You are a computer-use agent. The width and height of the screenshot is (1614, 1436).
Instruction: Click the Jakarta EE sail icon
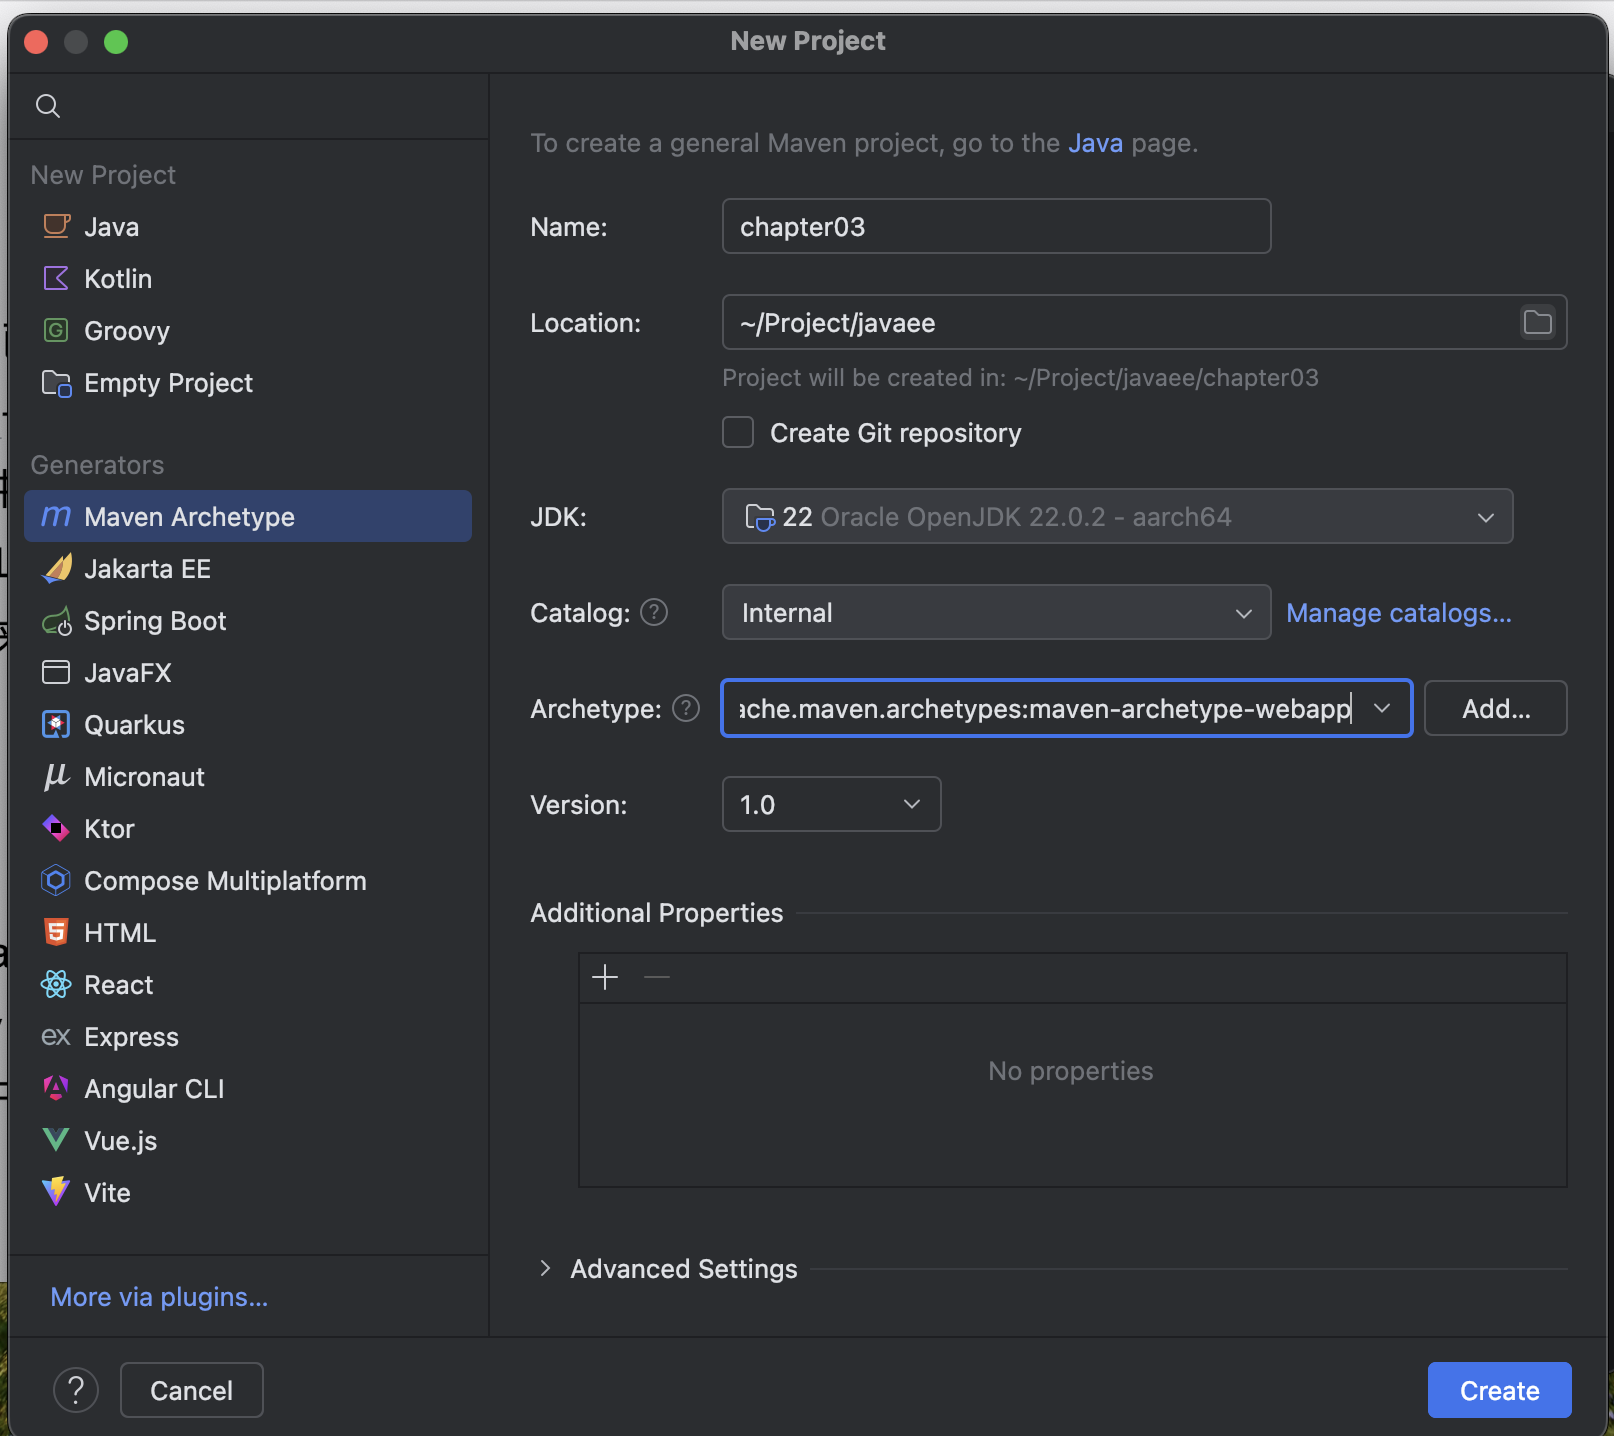coord(57,568)
